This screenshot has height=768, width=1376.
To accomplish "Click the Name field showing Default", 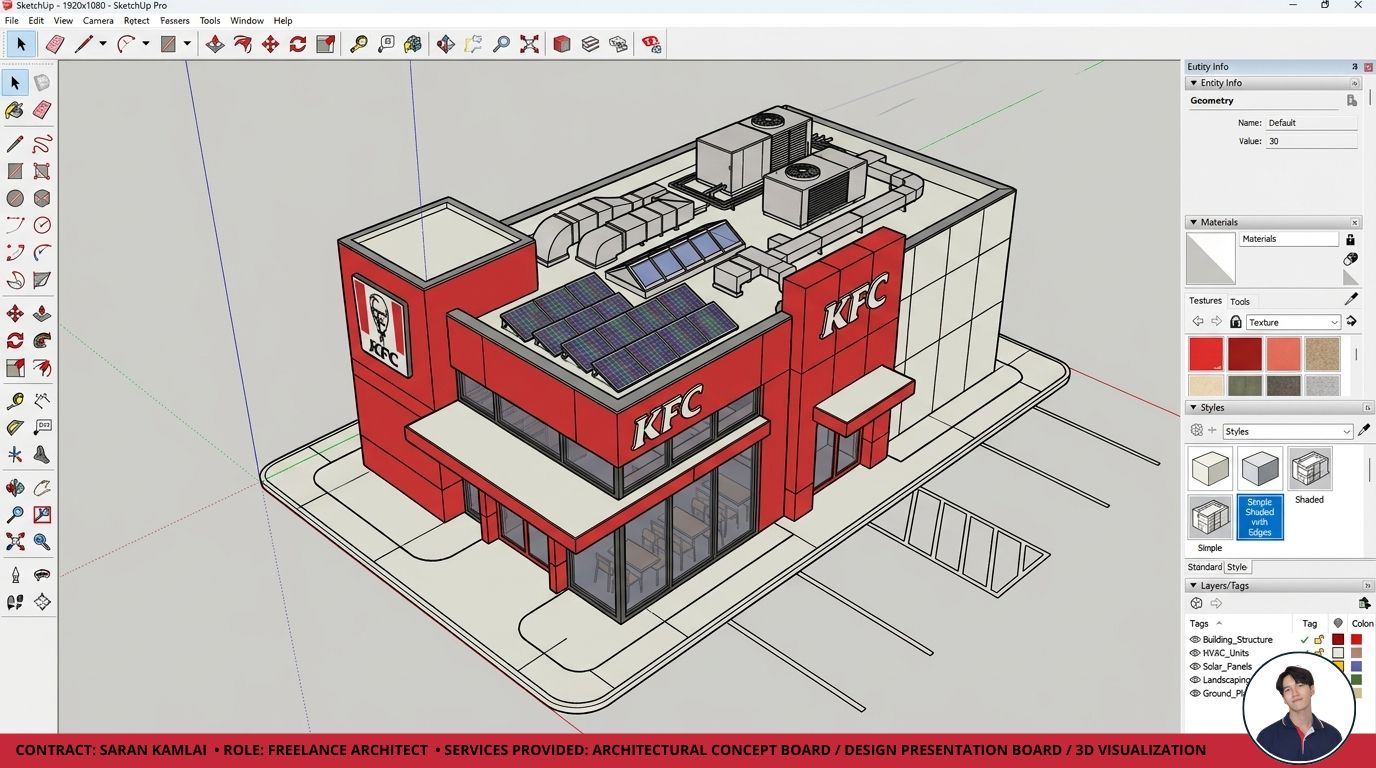I will [x=1311, y=123].
